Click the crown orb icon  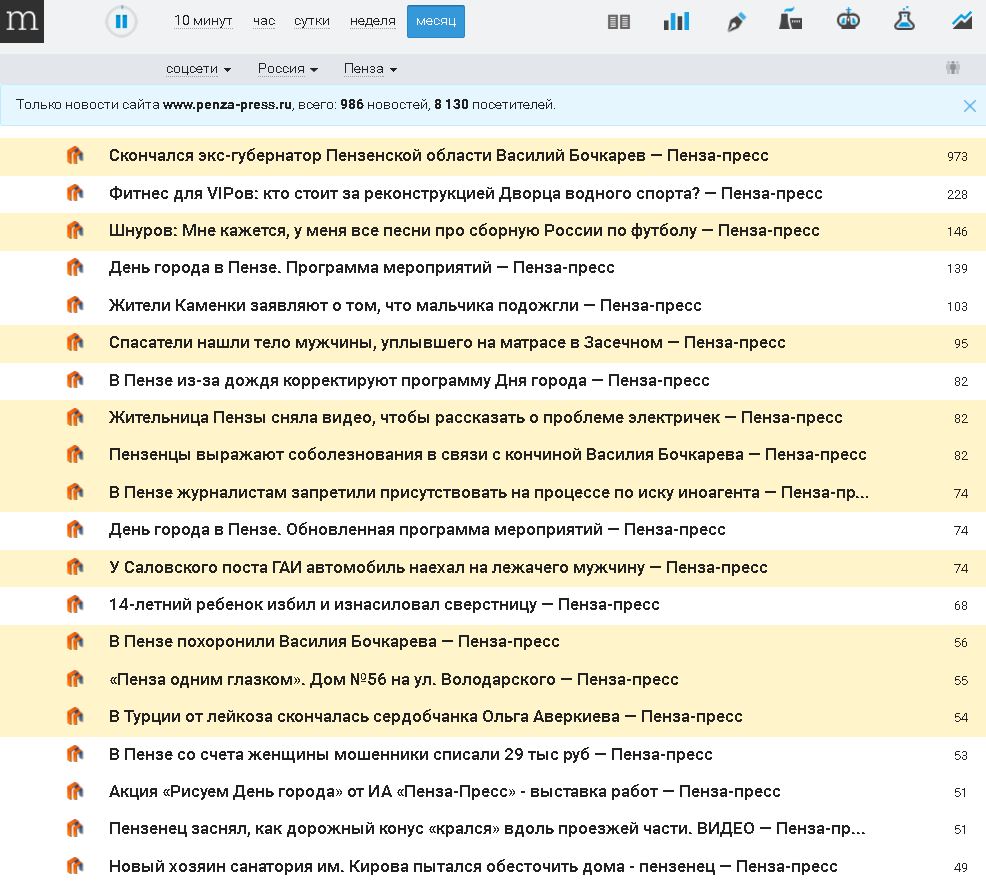[848, 19]
